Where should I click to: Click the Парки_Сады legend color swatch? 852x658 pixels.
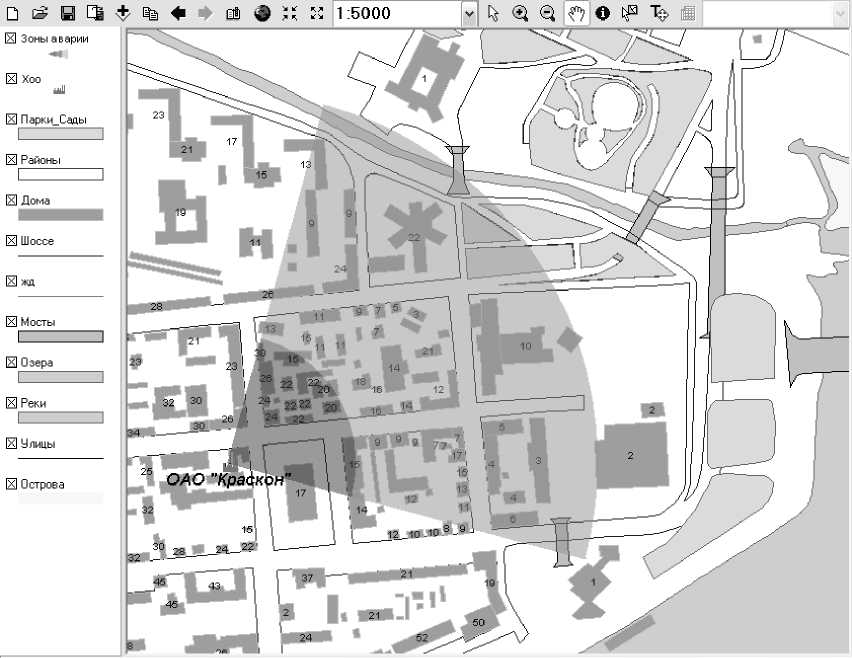point(61,134)
